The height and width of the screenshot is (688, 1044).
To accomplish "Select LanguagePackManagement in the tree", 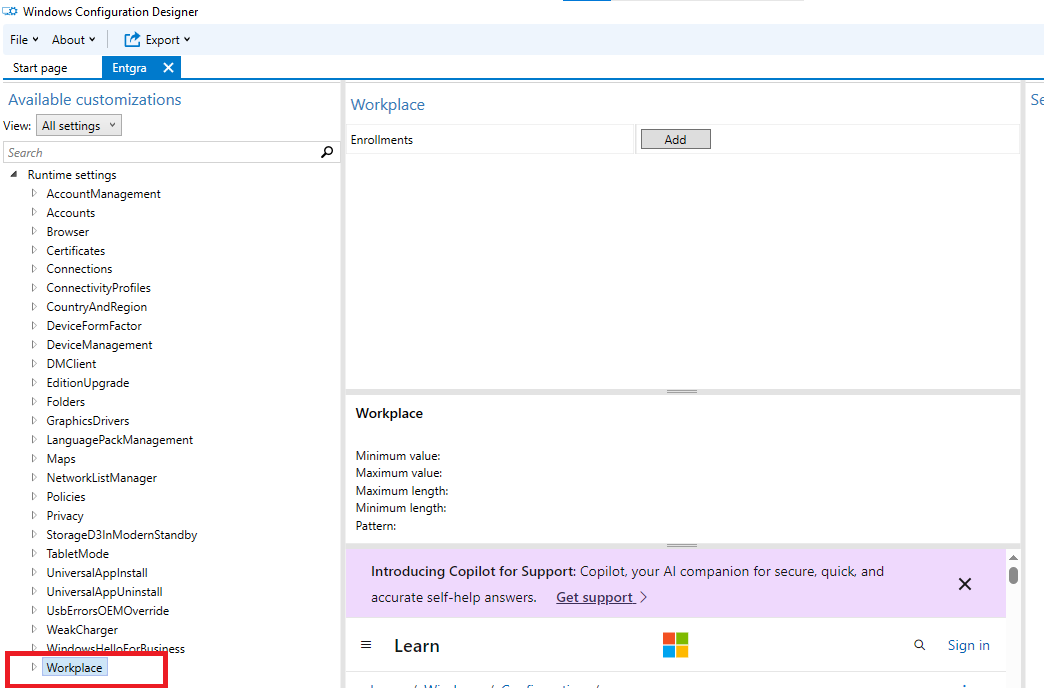I will coord(120,440).
